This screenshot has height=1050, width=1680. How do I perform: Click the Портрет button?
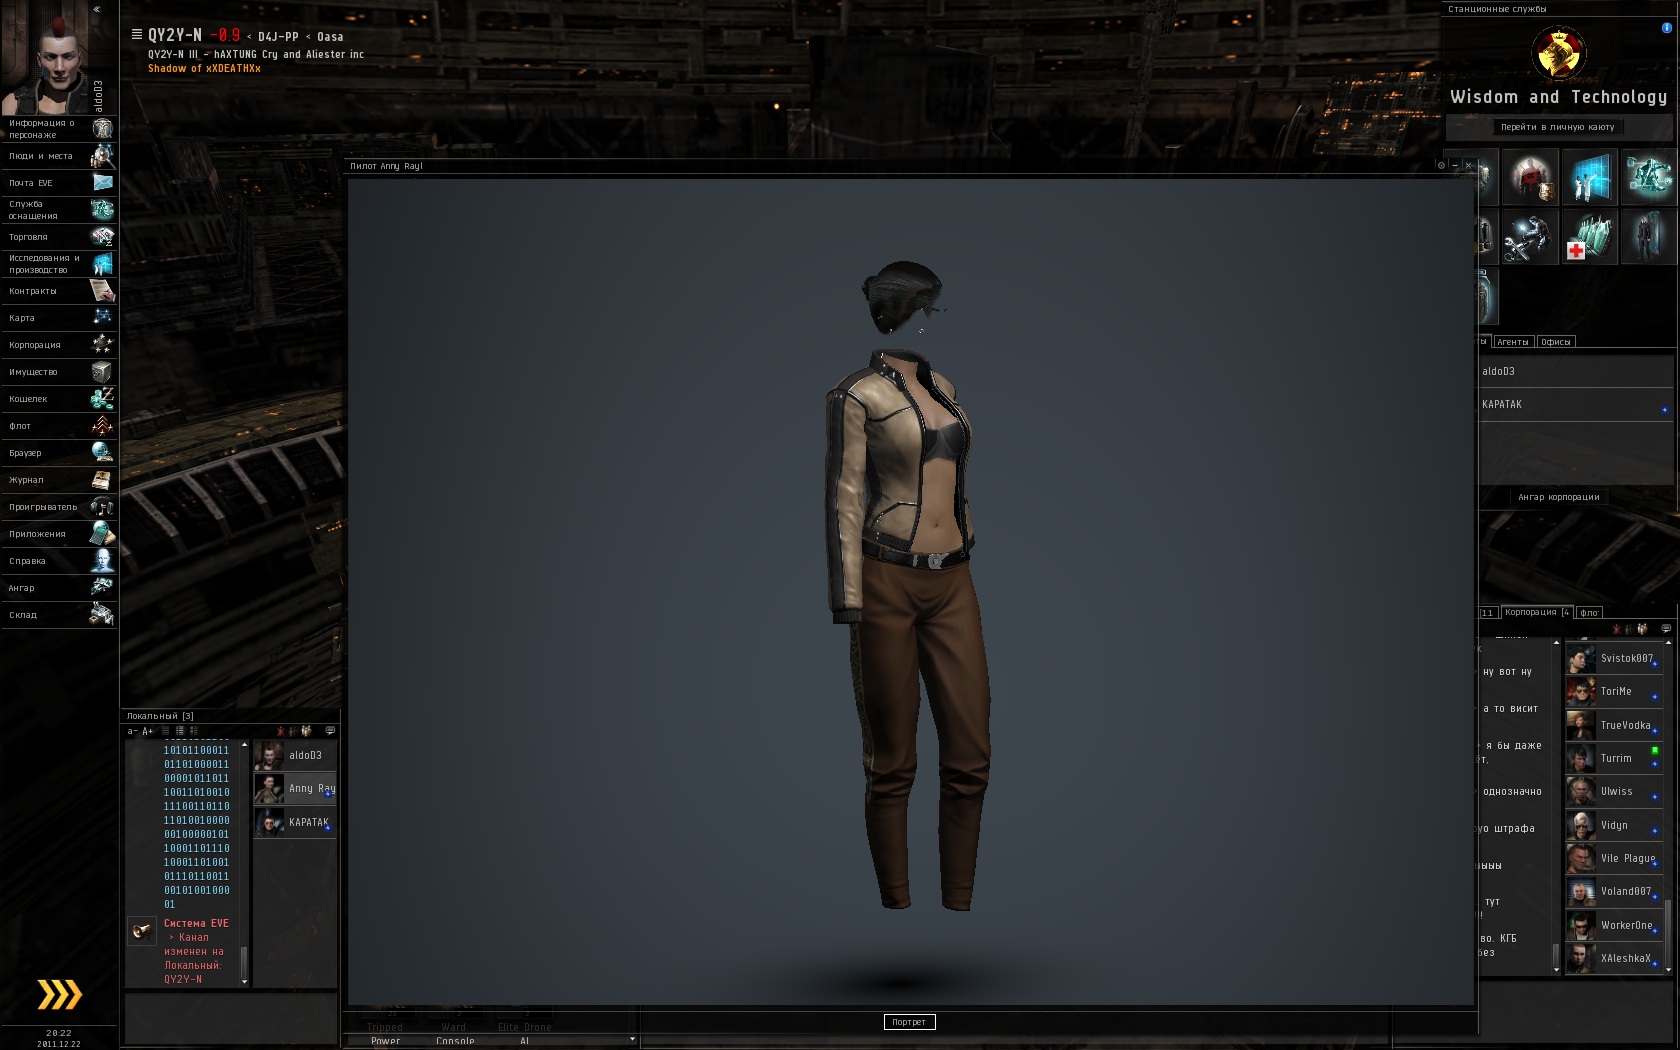(x=909, y=1022)
